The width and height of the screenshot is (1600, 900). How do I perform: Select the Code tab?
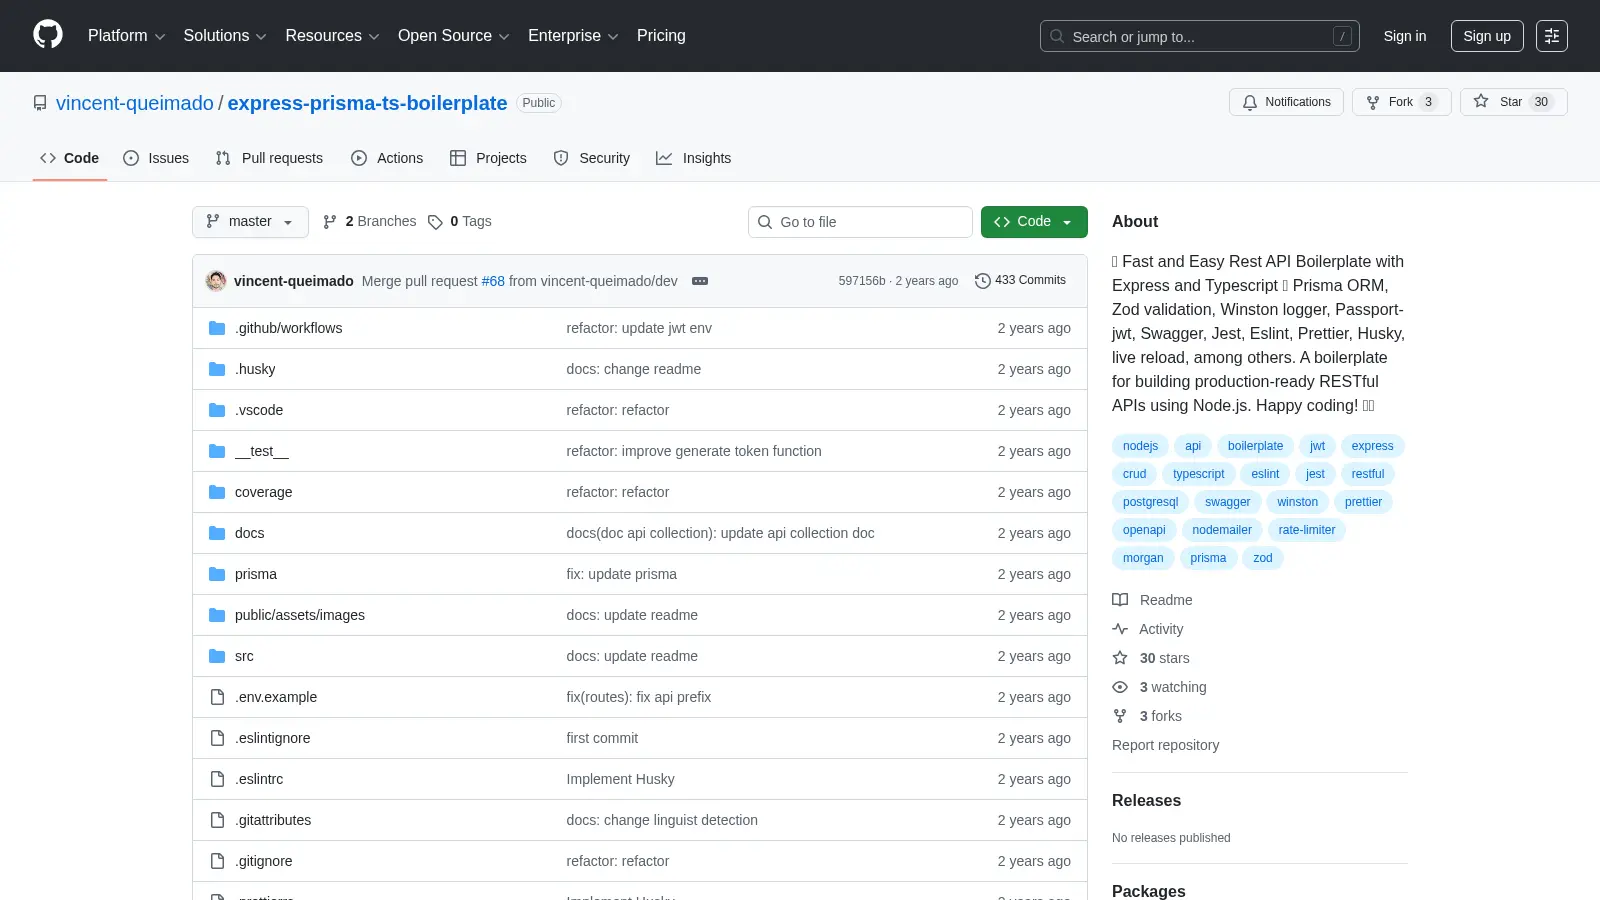point(69,158)
